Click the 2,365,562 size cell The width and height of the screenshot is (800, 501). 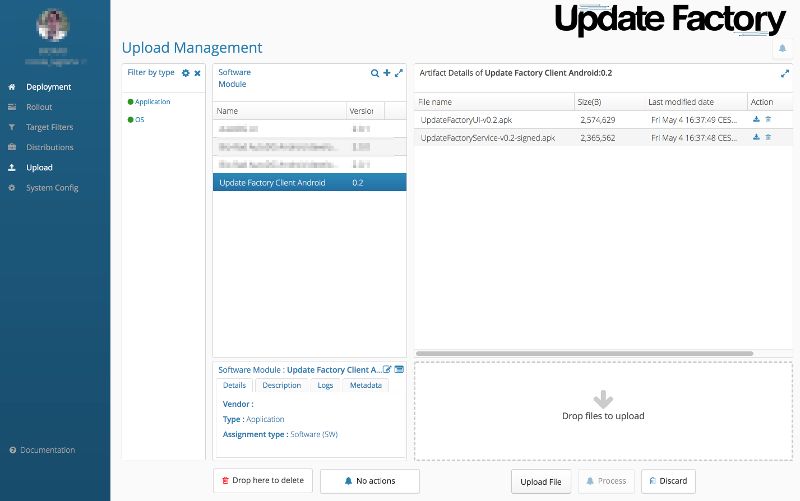(x=597, y=138)
